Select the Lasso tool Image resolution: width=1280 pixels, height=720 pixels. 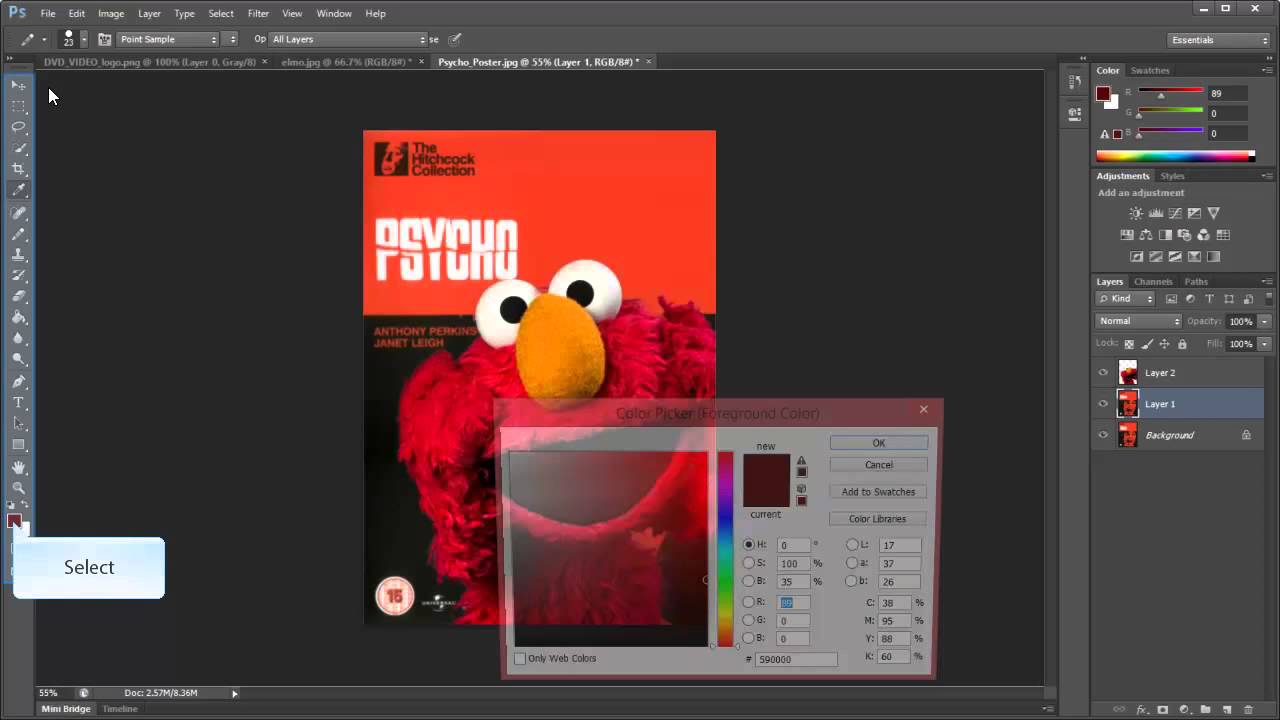click(18, 127)
